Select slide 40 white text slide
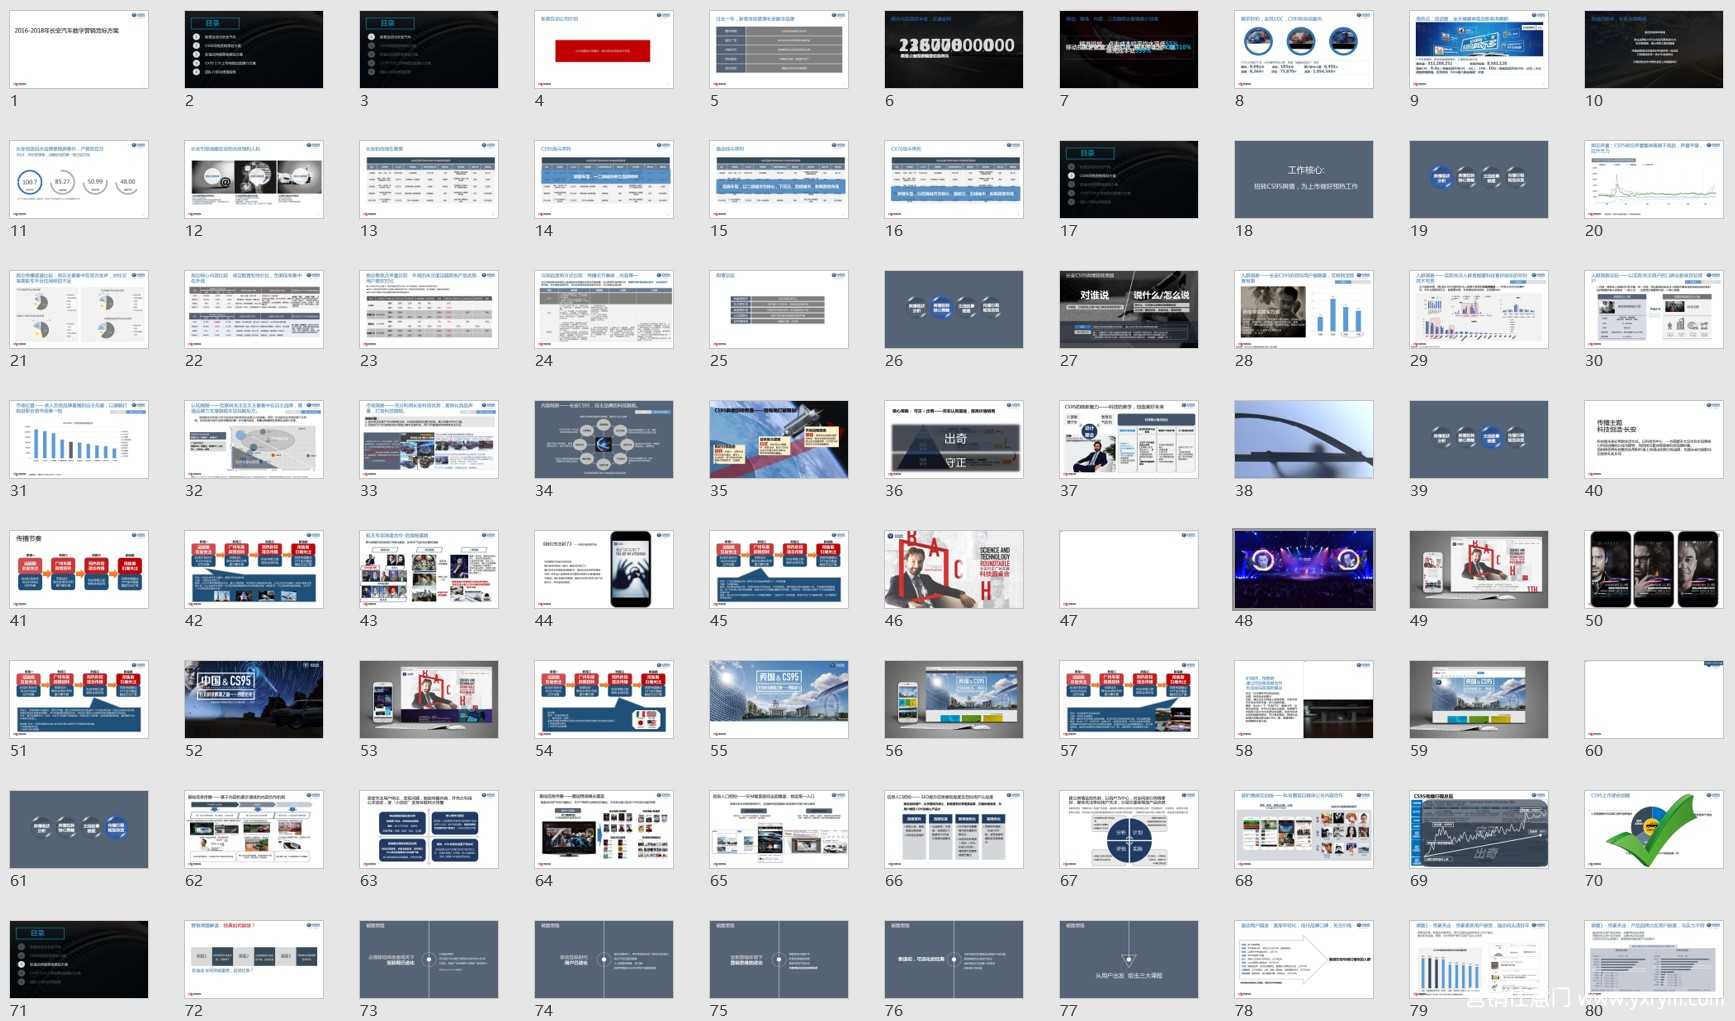Image resolution: width=1735 pixels, height=1021 pixels. 1654,439
